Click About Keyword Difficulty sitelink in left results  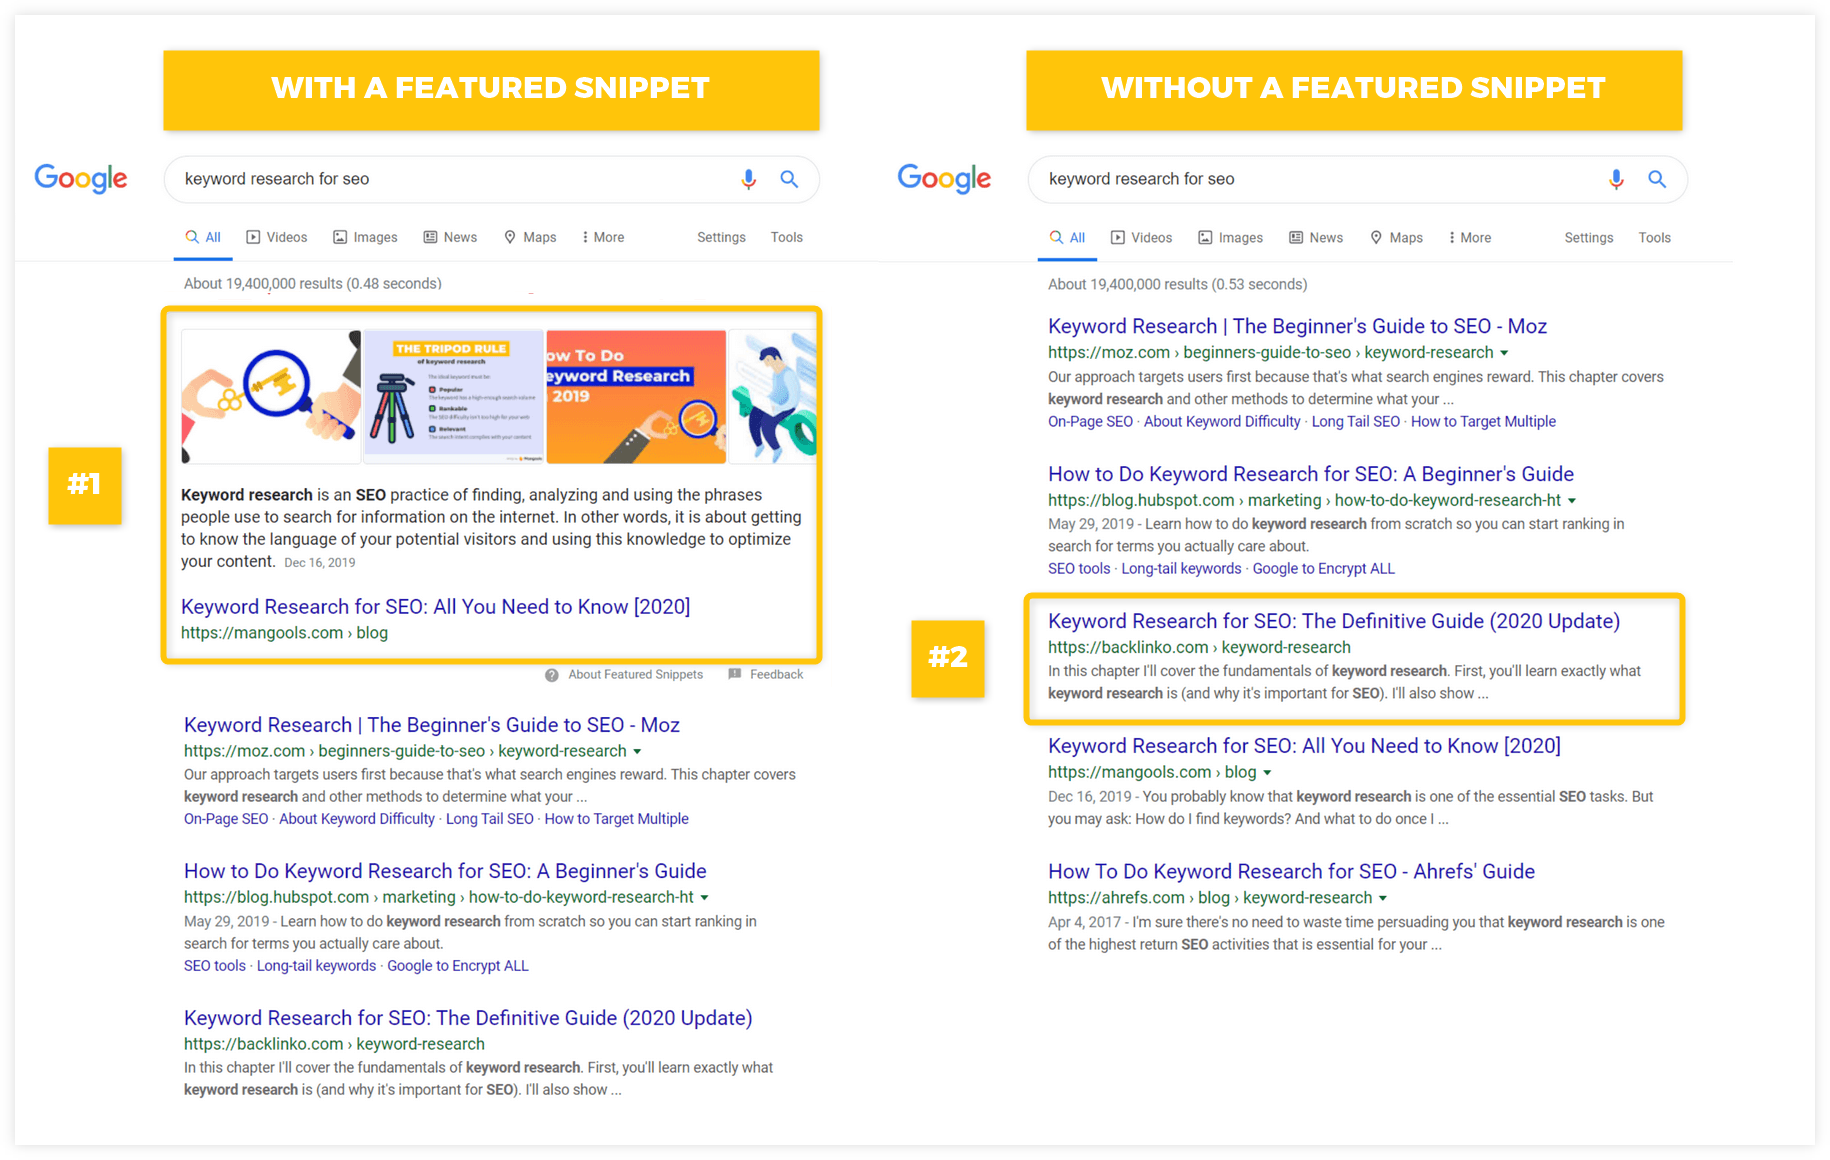pyautogui.click(x=357, y=819)
